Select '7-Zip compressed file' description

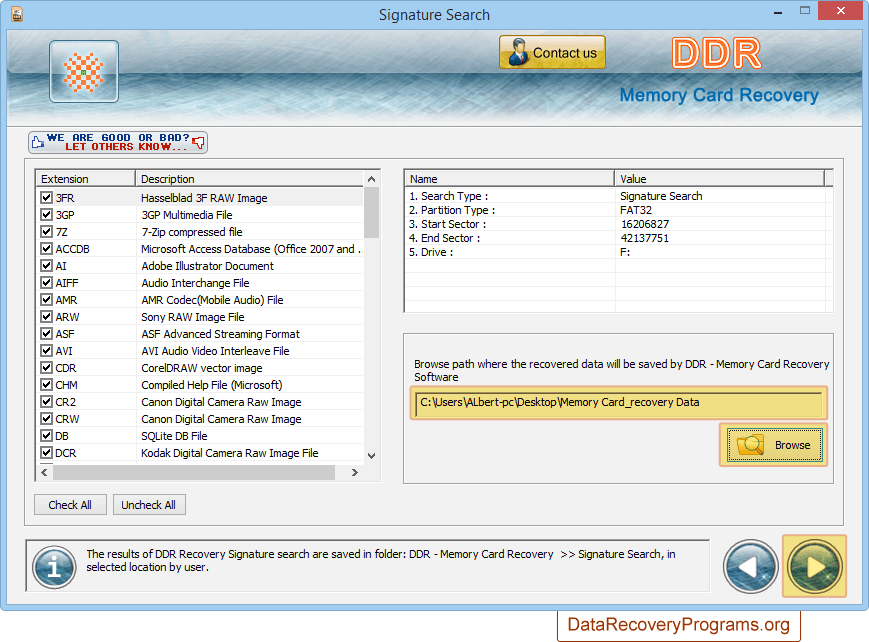[x=192, y=232]
